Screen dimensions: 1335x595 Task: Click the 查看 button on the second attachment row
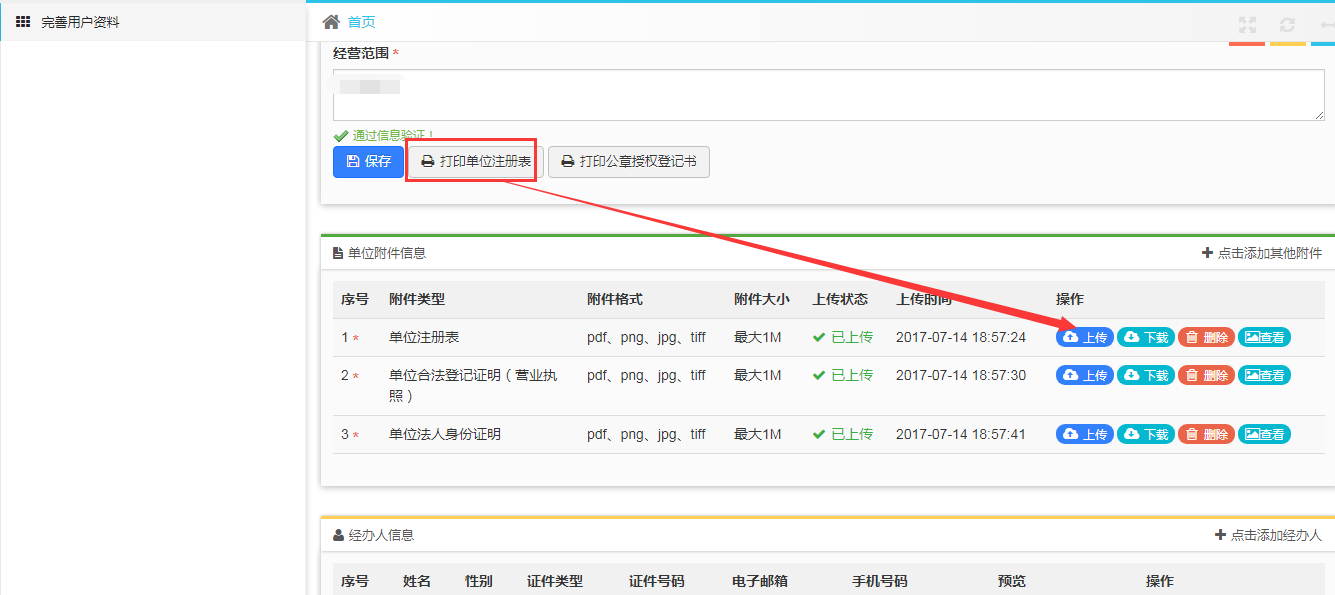pos(1264,375)
